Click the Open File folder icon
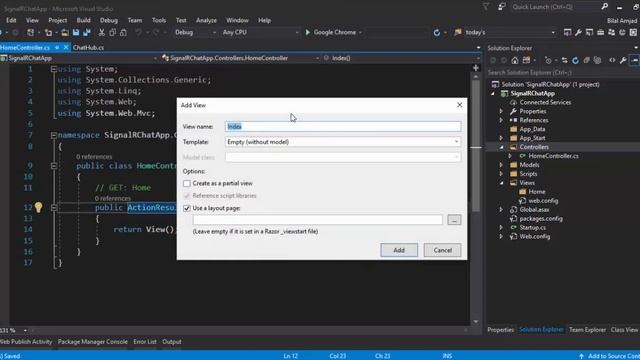Image resolution: width=640 pixels, height=360 pixels. [65, 32]
